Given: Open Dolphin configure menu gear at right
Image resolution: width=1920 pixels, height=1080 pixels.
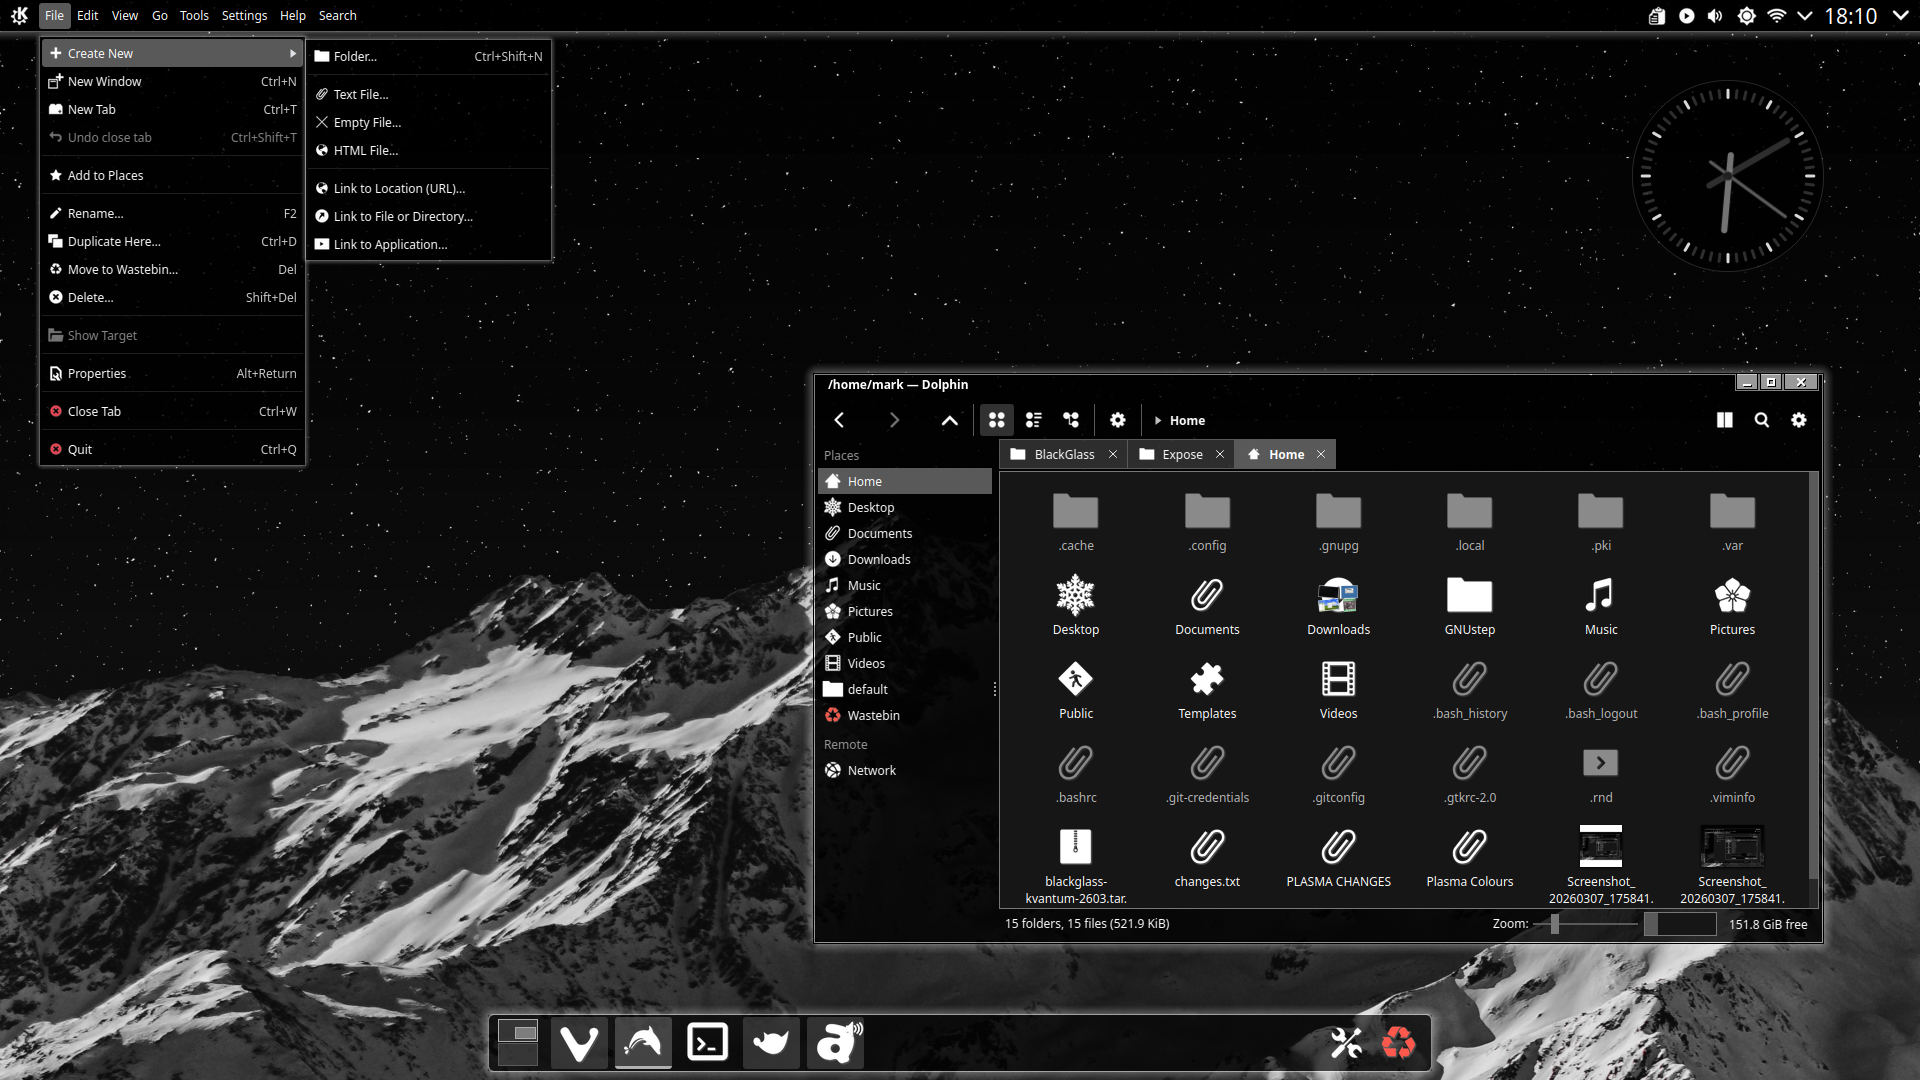Looking at the screenshot, I should pyautogui.click(x=1798, y=420).
